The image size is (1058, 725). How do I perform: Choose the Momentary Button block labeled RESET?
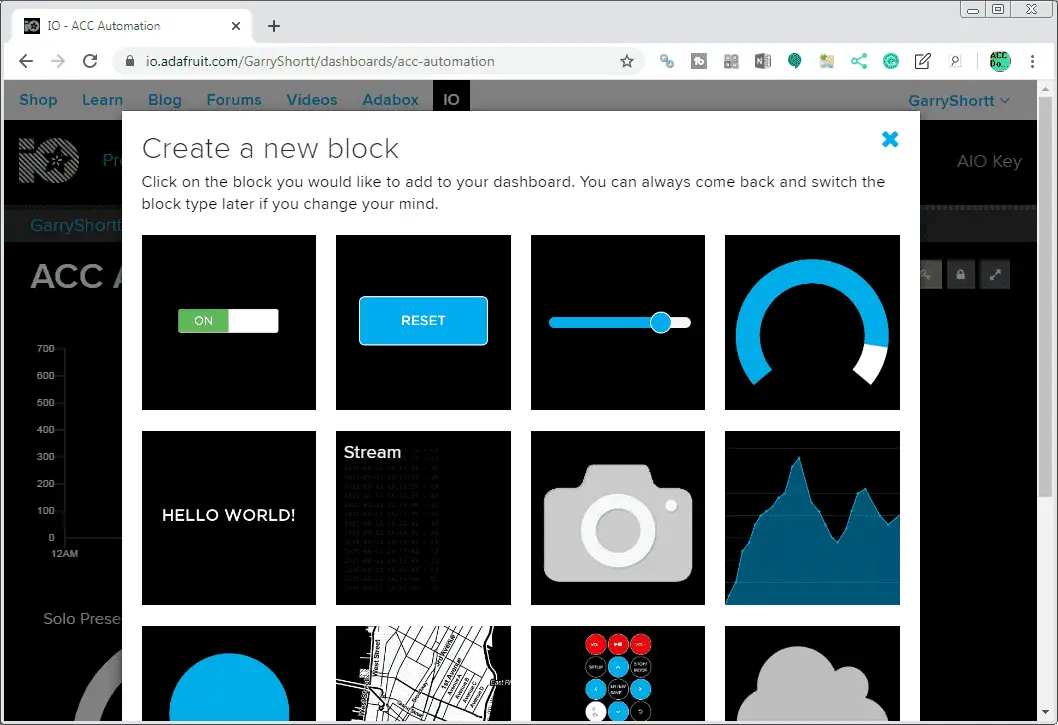[423, 322]
